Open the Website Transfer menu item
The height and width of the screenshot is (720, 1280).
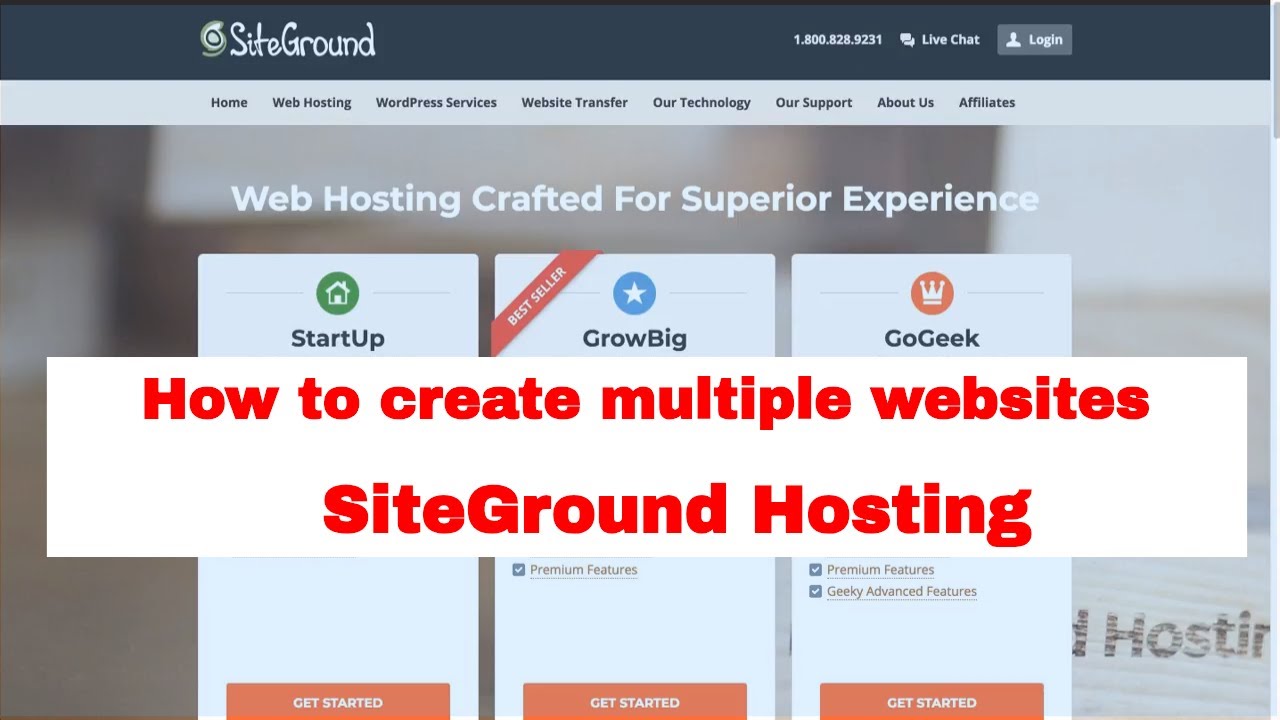tap(575, 102)
